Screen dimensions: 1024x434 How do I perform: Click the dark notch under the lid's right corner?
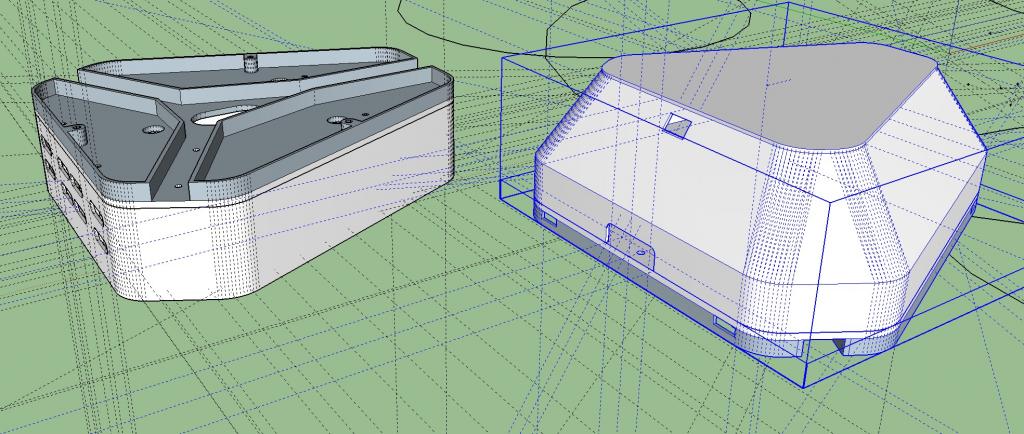coord(860,346)
